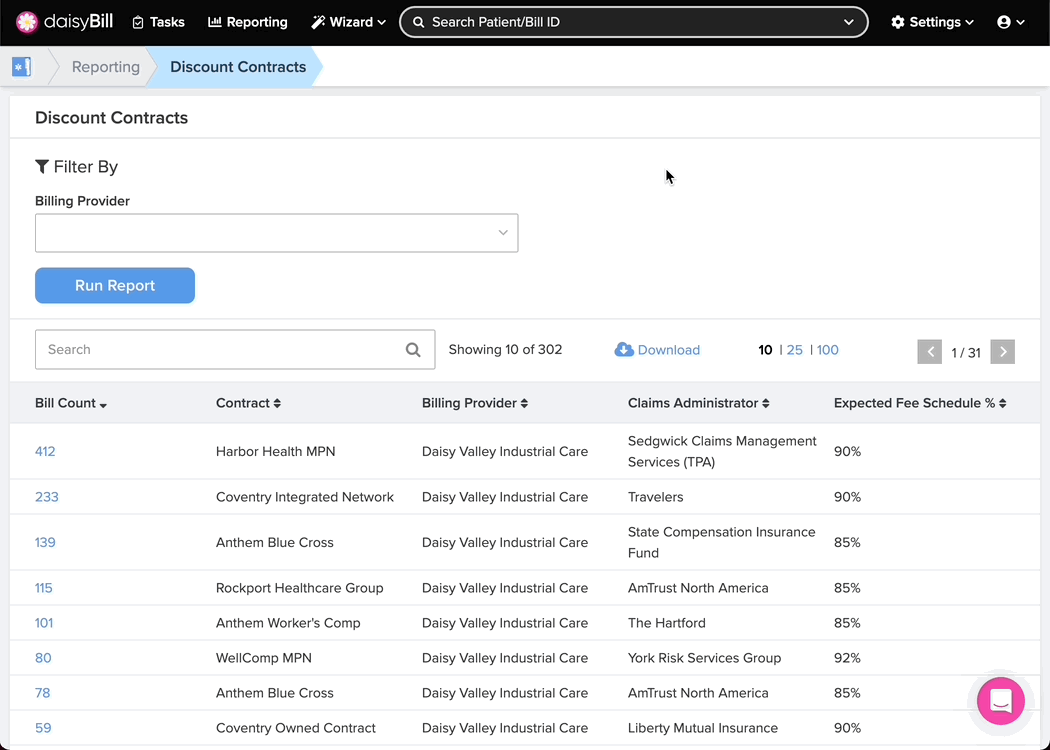Click the Travelers claims administrator cell
This screenshot has width=1050, height=750.
pos(656,497)
